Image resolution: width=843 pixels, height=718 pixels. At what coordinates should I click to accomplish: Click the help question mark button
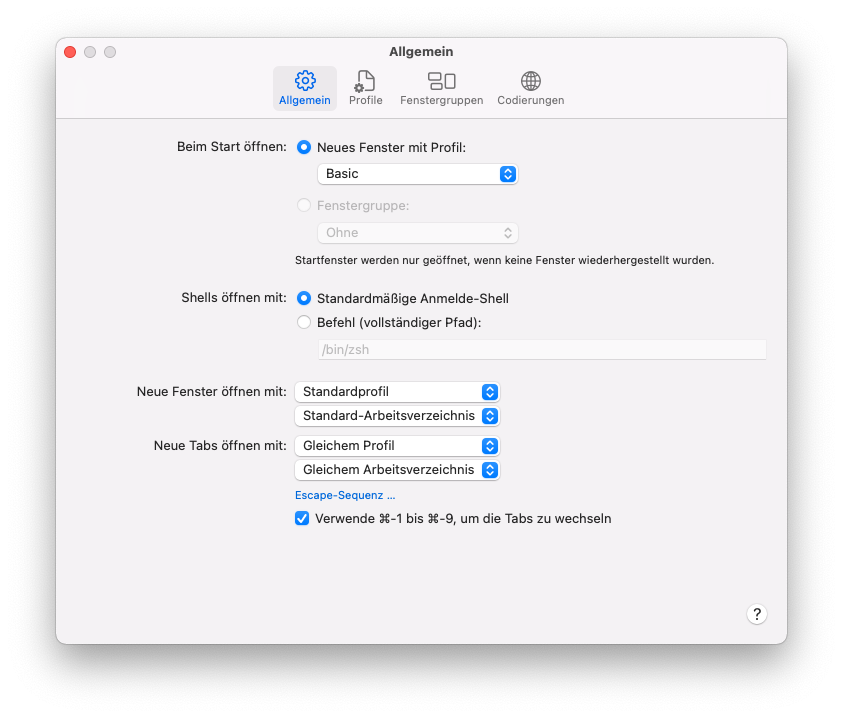tap(757, 614)
